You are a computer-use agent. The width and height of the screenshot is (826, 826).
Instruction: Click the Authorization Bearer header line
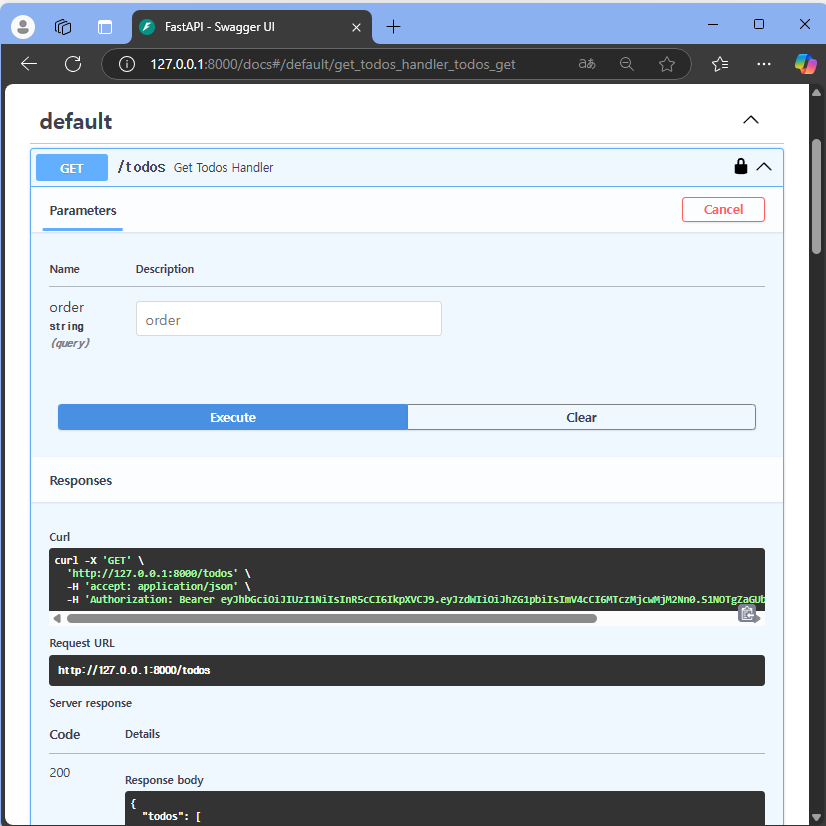[x=416, y=599]
